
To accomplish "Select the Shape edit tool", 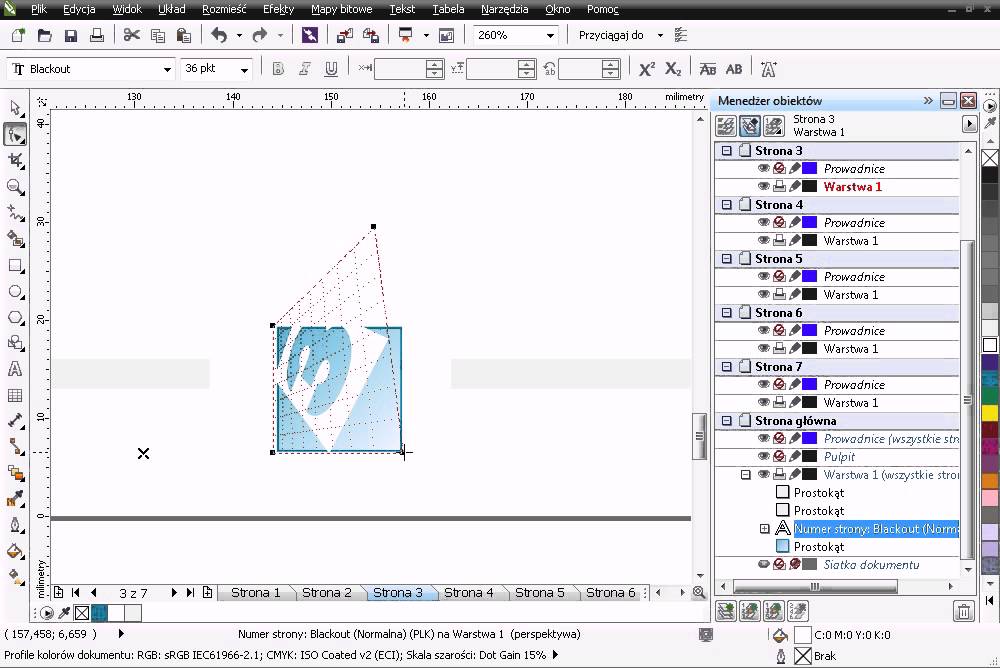I will click(15, 135).
